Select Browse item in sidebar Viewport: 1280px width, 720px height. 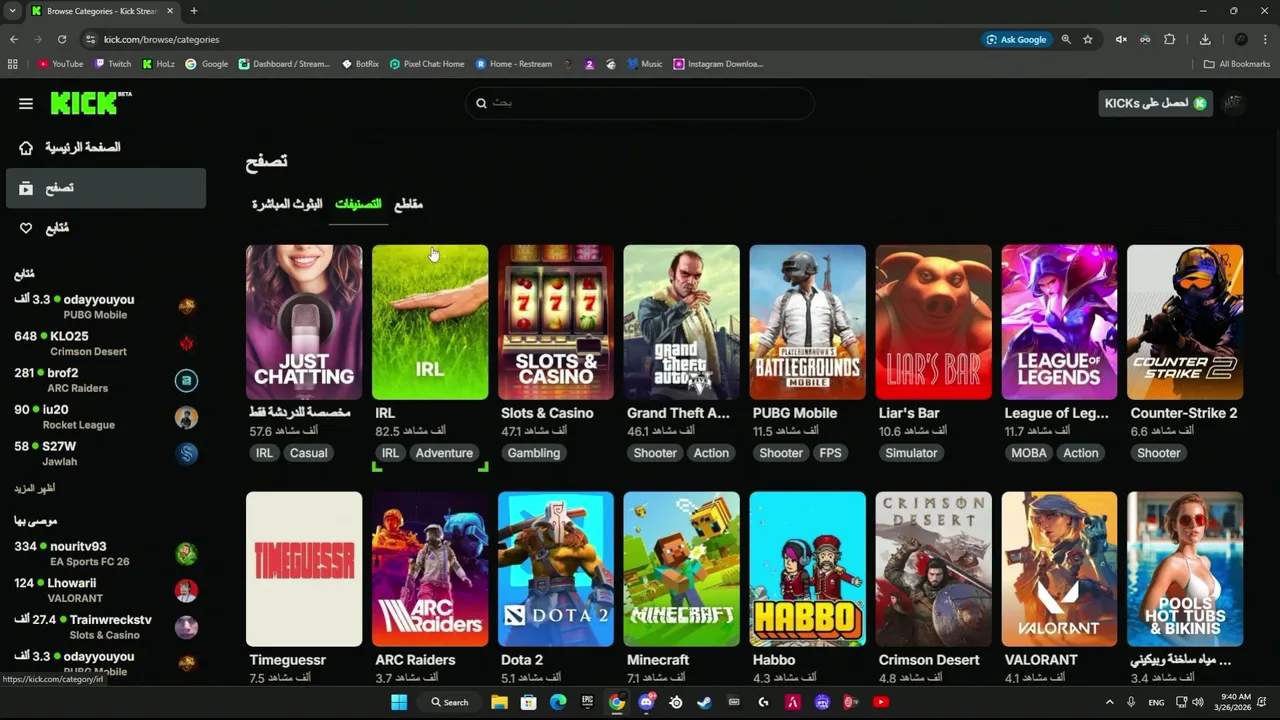coord(106,188)
